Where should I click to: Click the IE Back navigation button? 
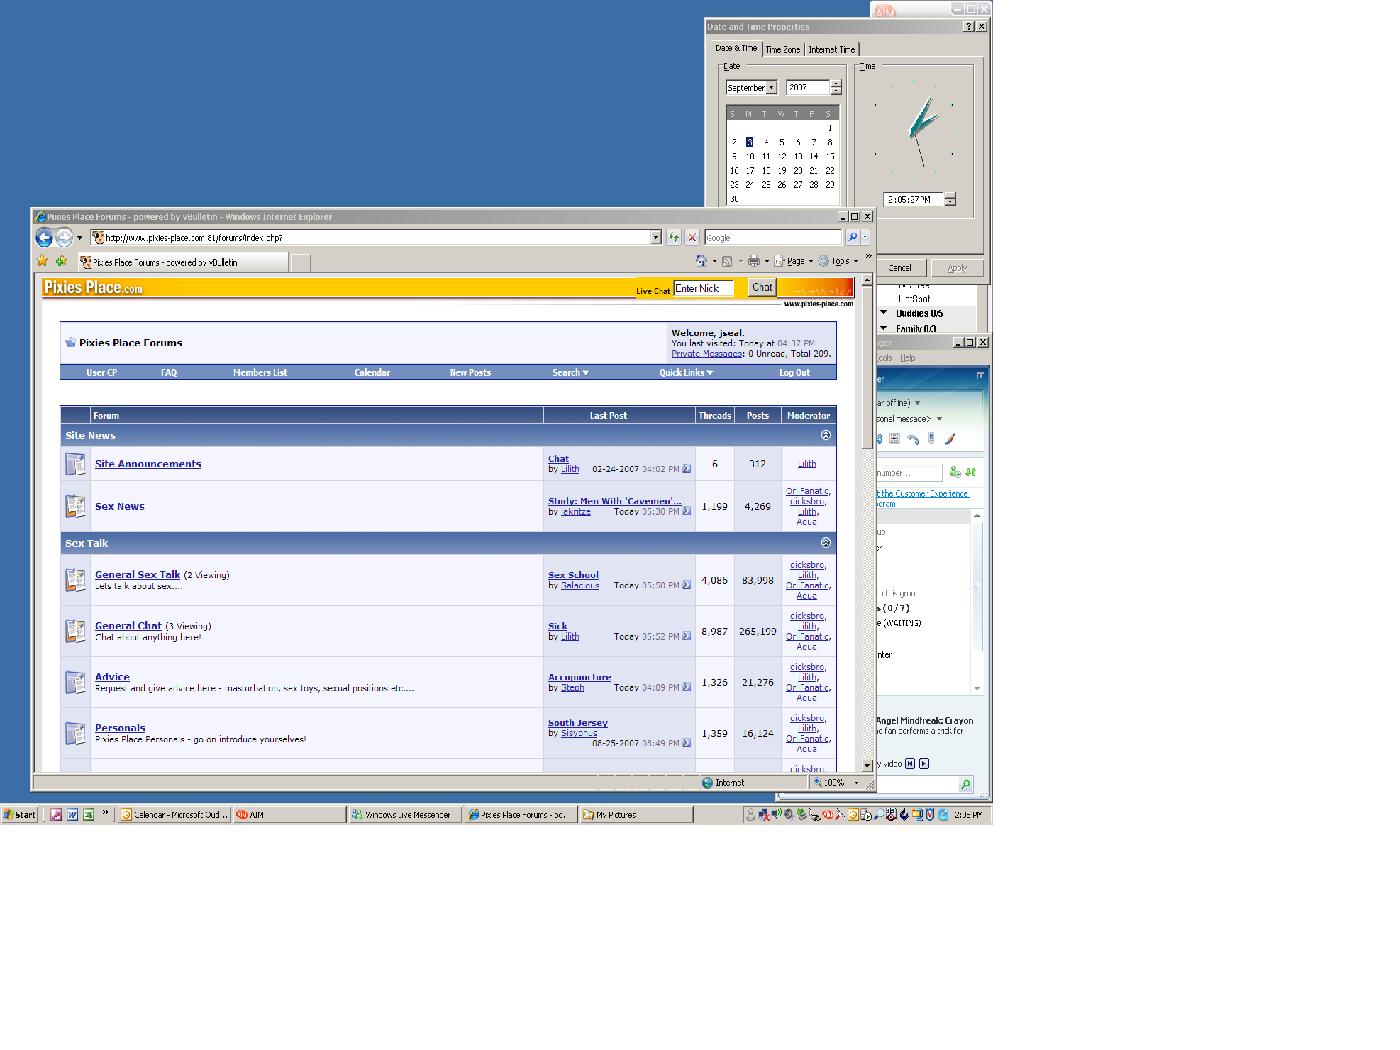(44, 238)
